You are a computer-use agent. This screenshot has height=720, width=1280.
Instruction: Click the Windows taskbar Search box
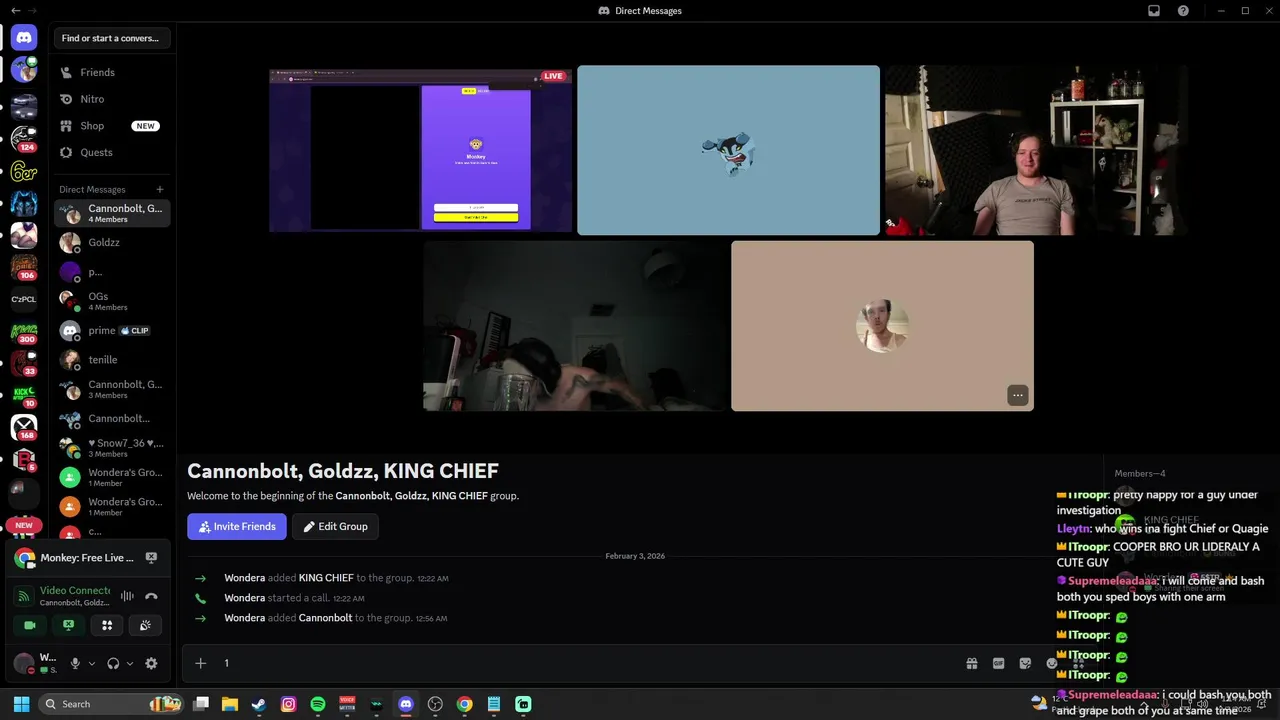(x=111, y=704)
